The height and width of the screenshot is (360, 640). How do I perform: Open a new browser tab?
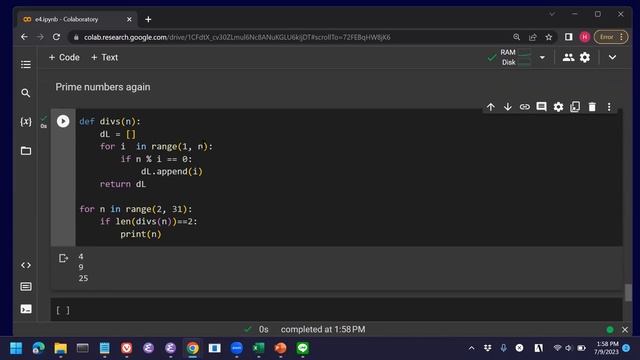click(x=148, y=19)
